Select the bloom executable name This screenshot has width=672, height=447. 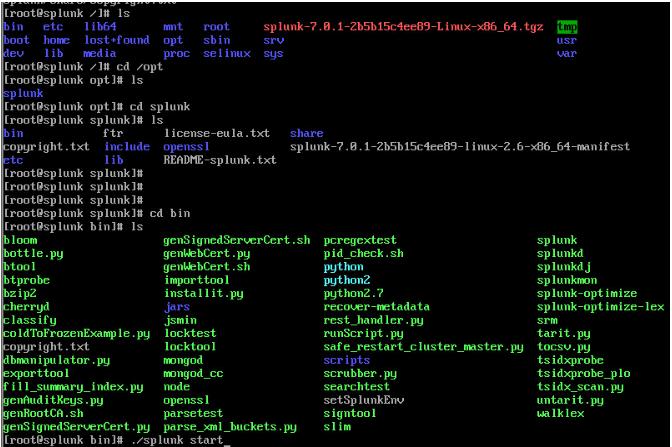pos(20,240)
